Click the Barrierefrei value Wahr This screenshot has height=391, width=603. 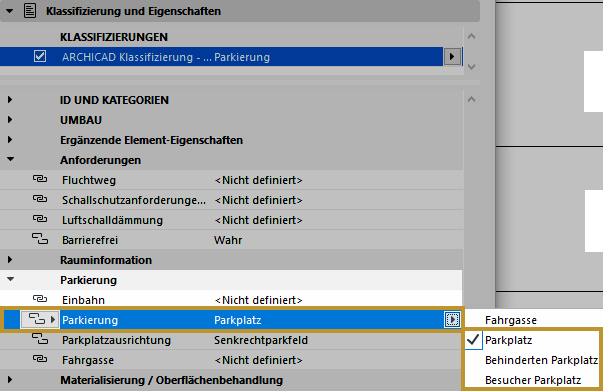point(228,240)
